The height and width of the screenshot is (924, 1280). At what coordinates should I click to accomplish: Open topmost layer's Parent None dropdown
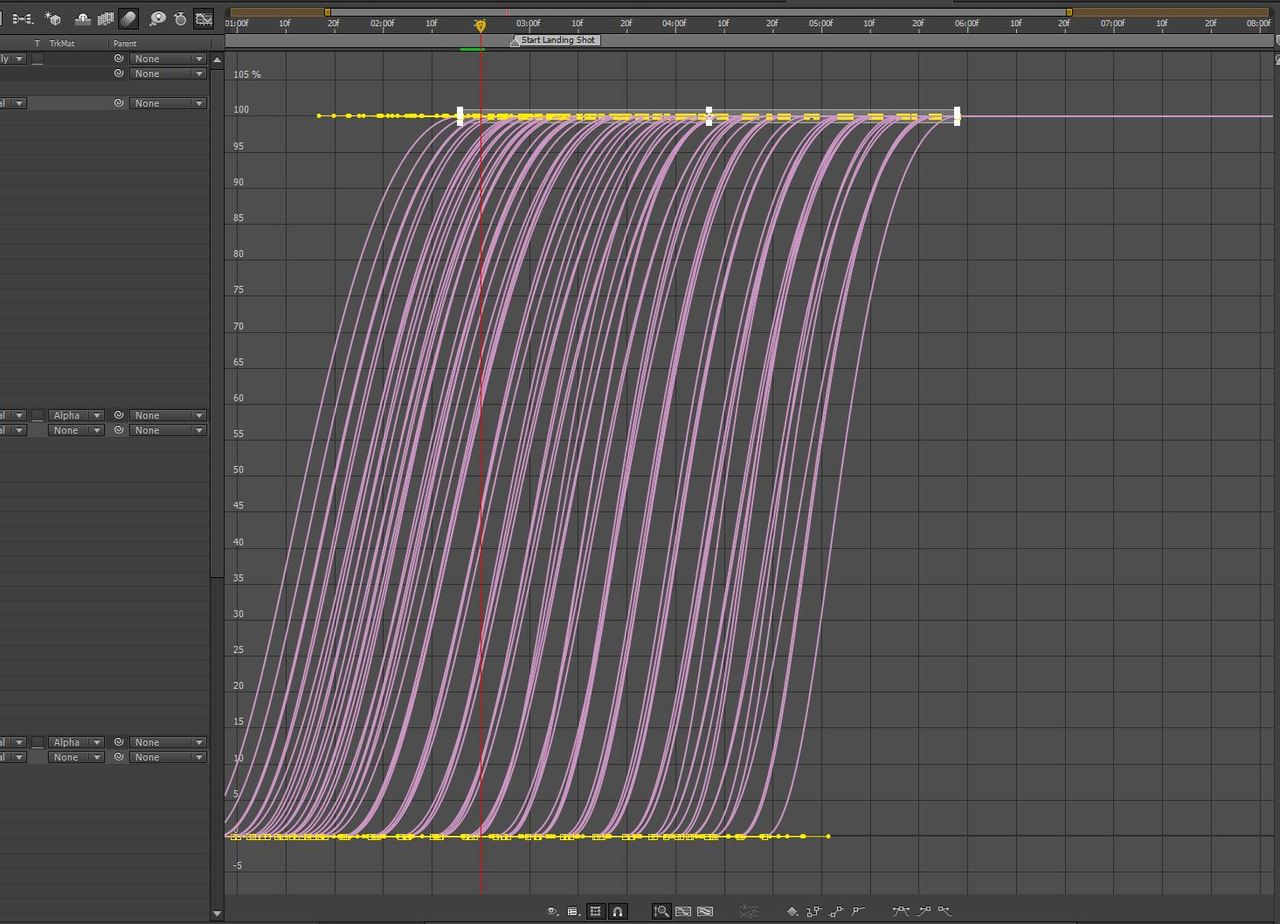[168, 59]
